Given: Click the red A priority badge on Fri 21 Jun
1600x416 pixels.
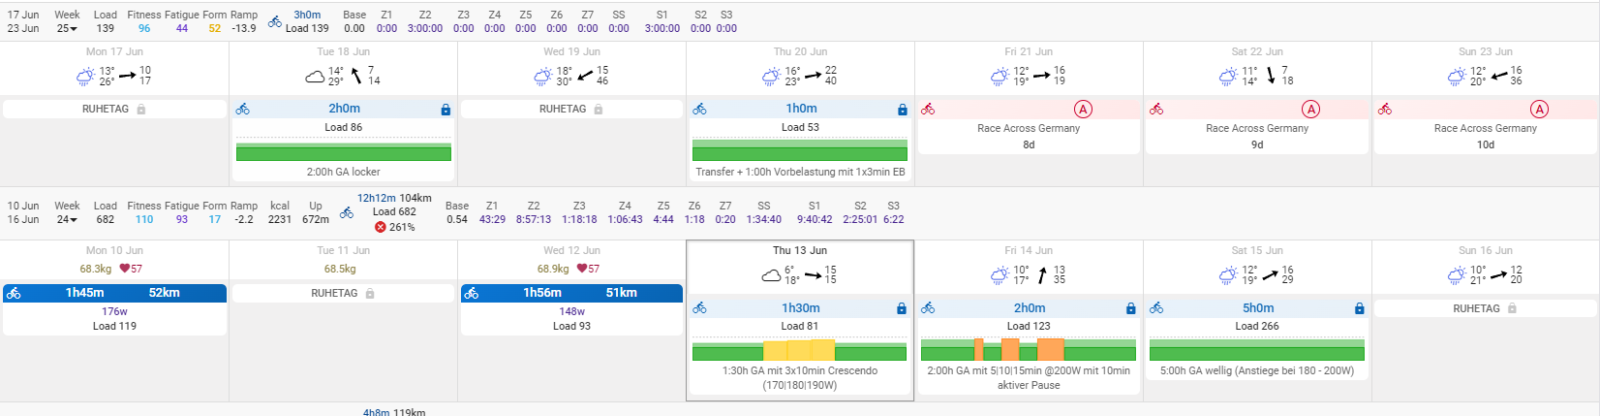Looking at the screenshot, I should tap(1082, 109).
